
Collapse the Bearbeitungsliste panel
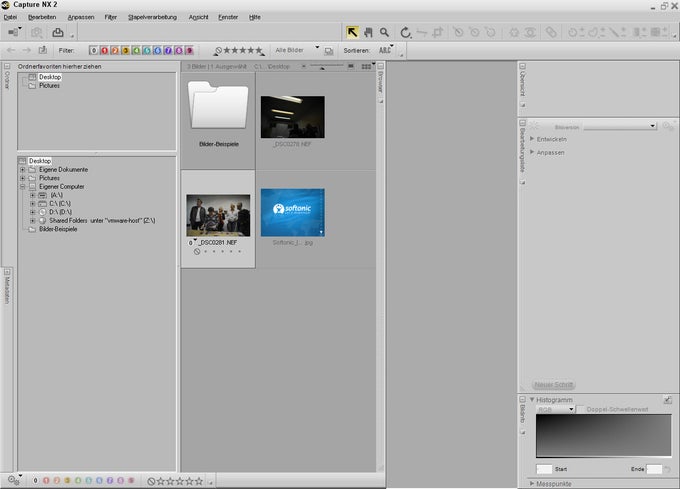click(523, 123)
